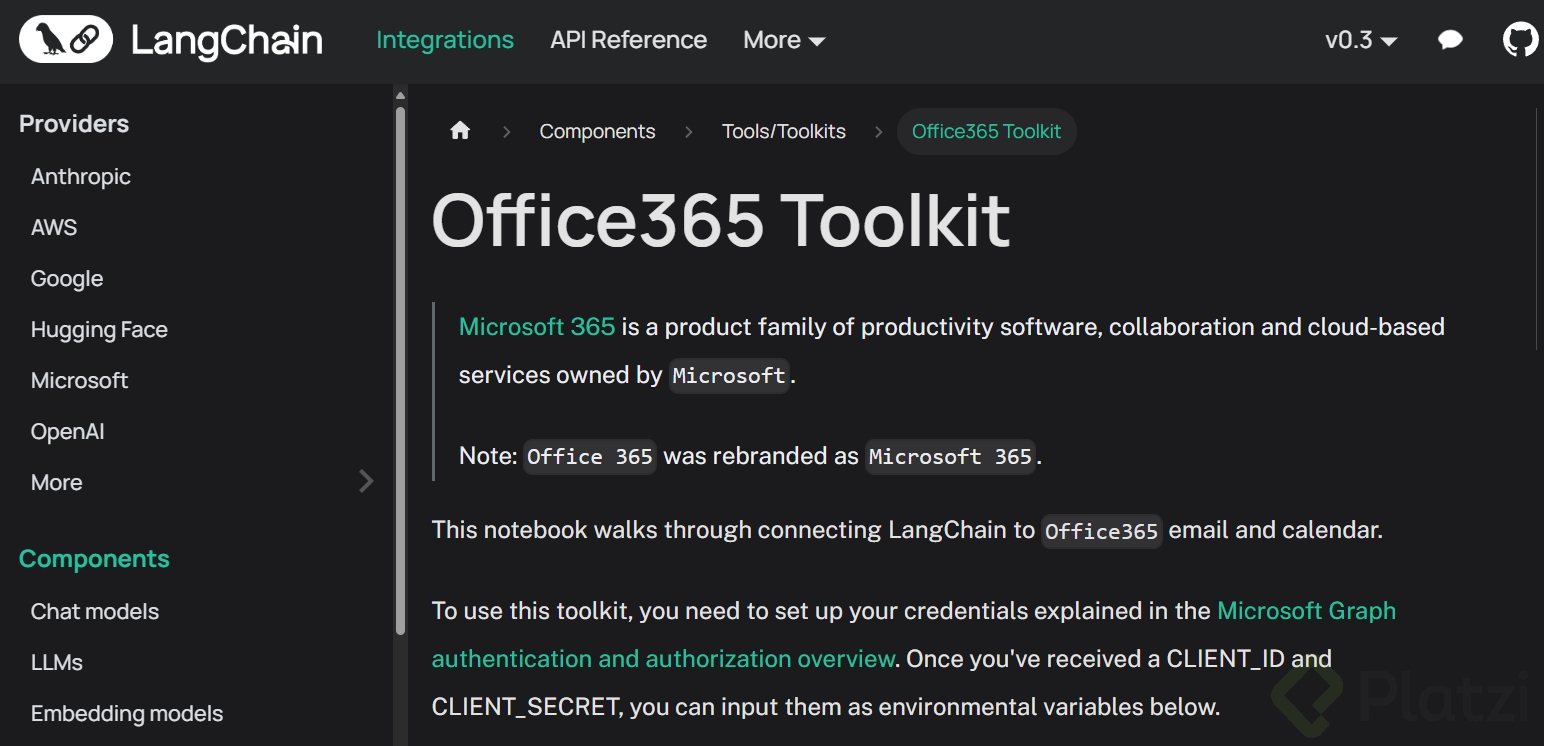
Task: Follow the Microsoft 365 link
Action: [537, 327]
